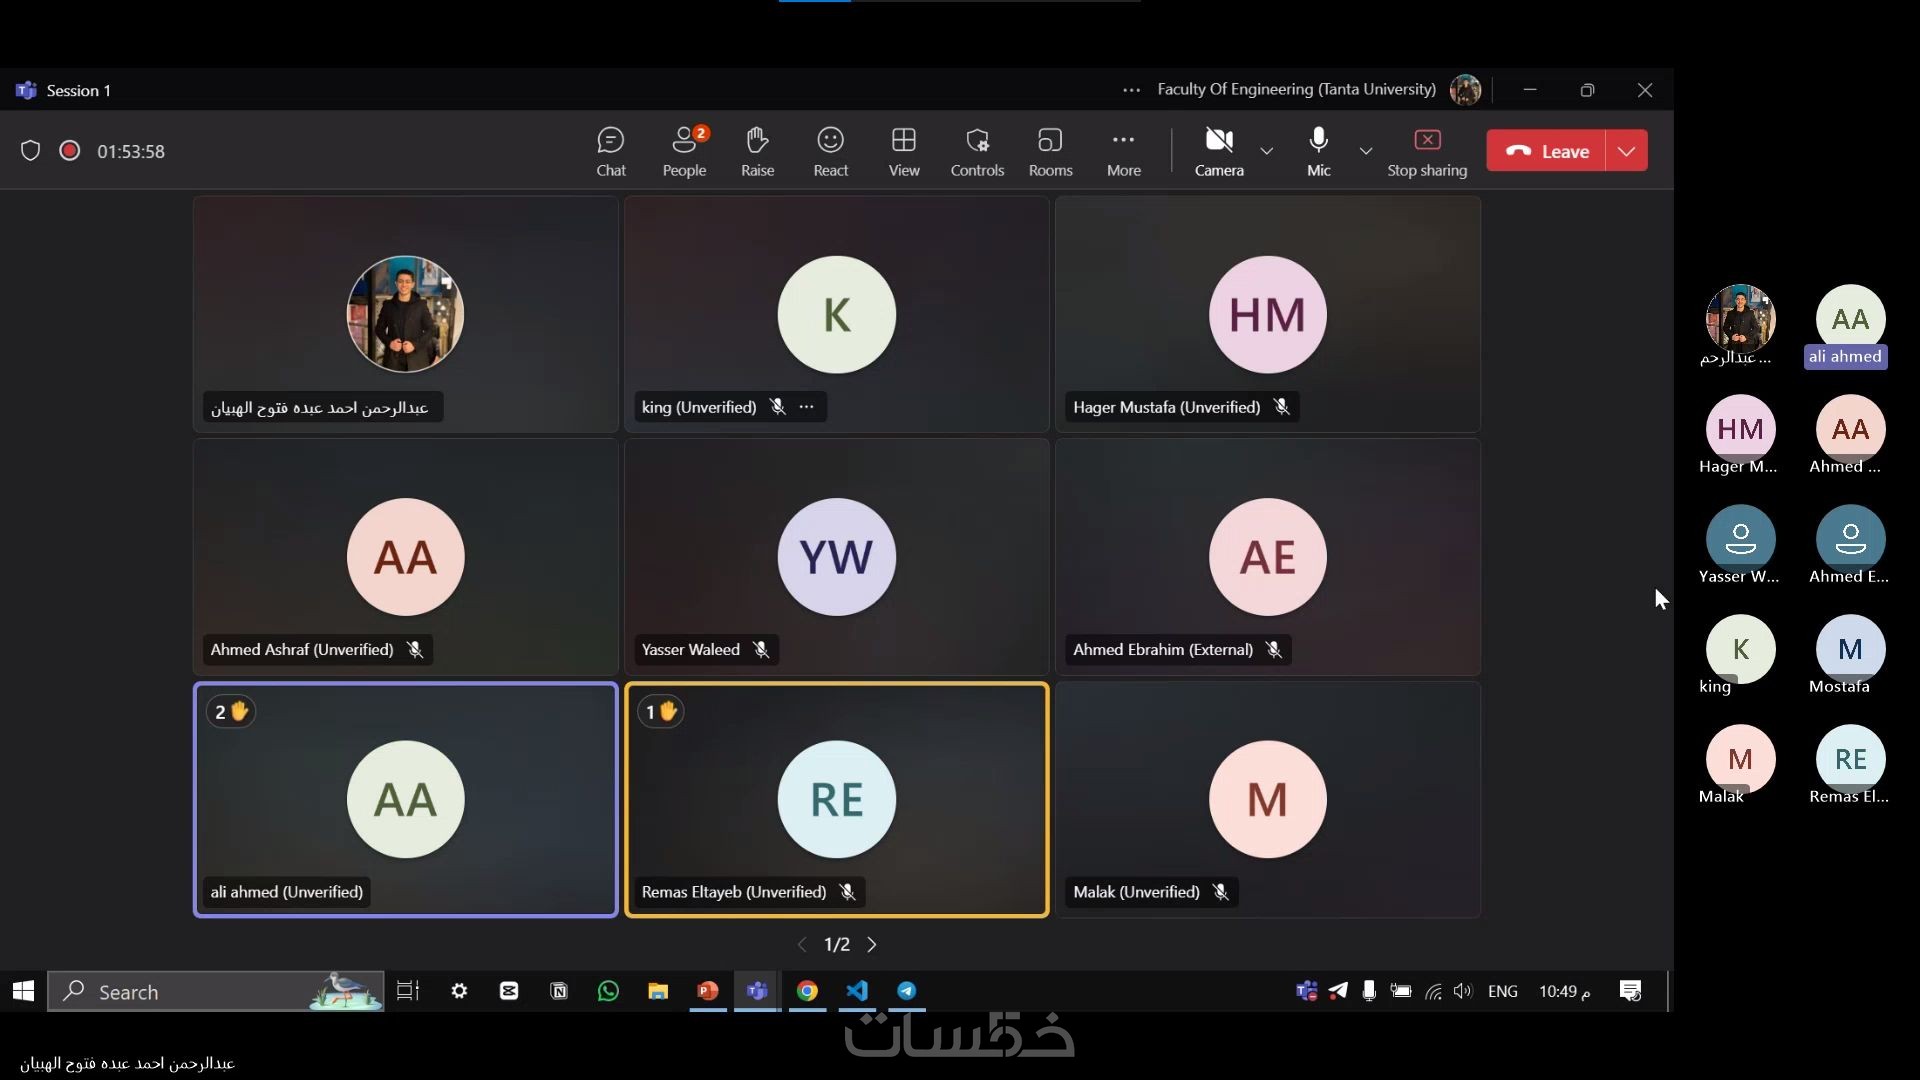The height and width of the screenshot is (1080, 1920).
Task: Open the More actions menu
Action: 1123,151
